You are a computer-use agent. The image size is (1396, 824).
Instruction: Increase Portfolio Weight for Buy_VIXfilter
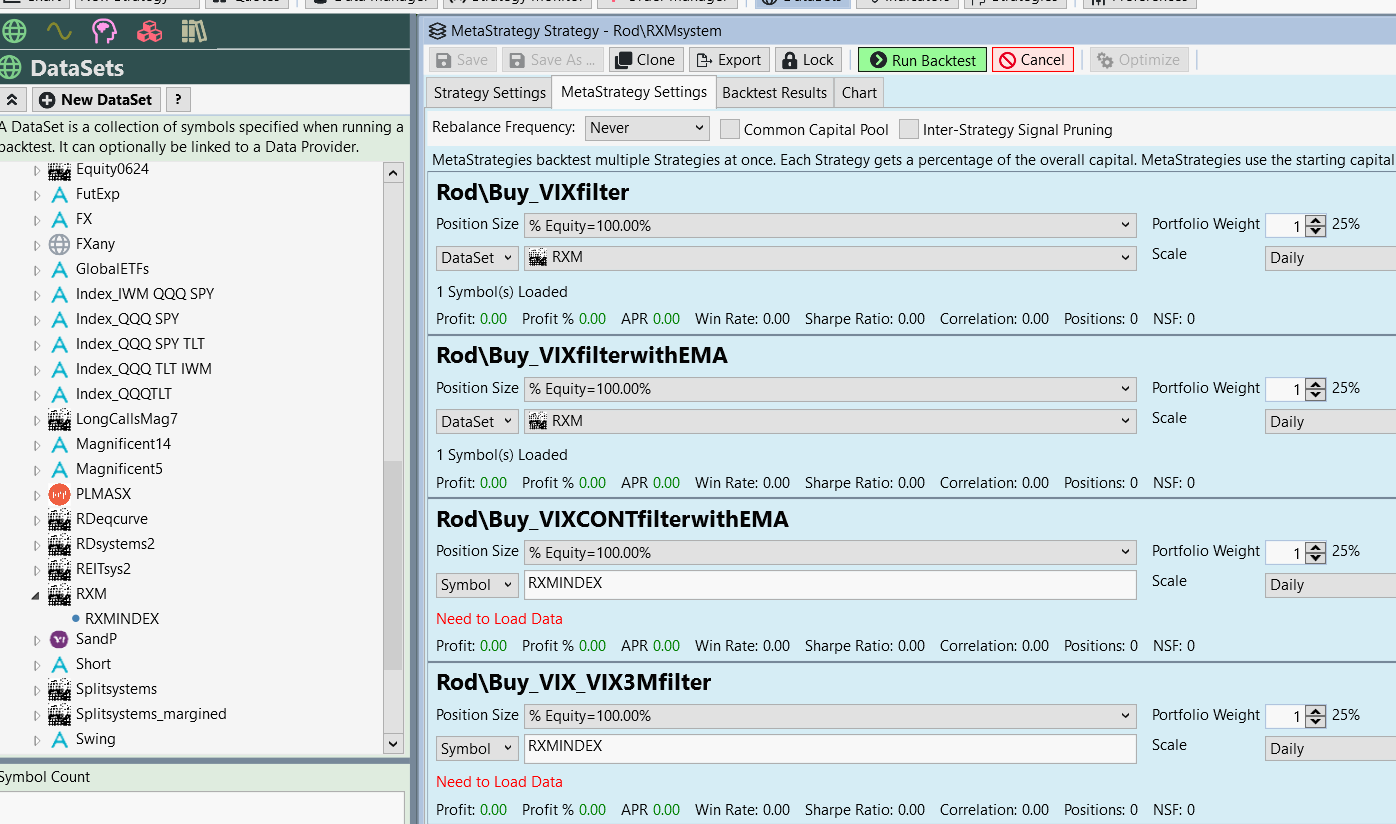click(x=1316, y=220)
